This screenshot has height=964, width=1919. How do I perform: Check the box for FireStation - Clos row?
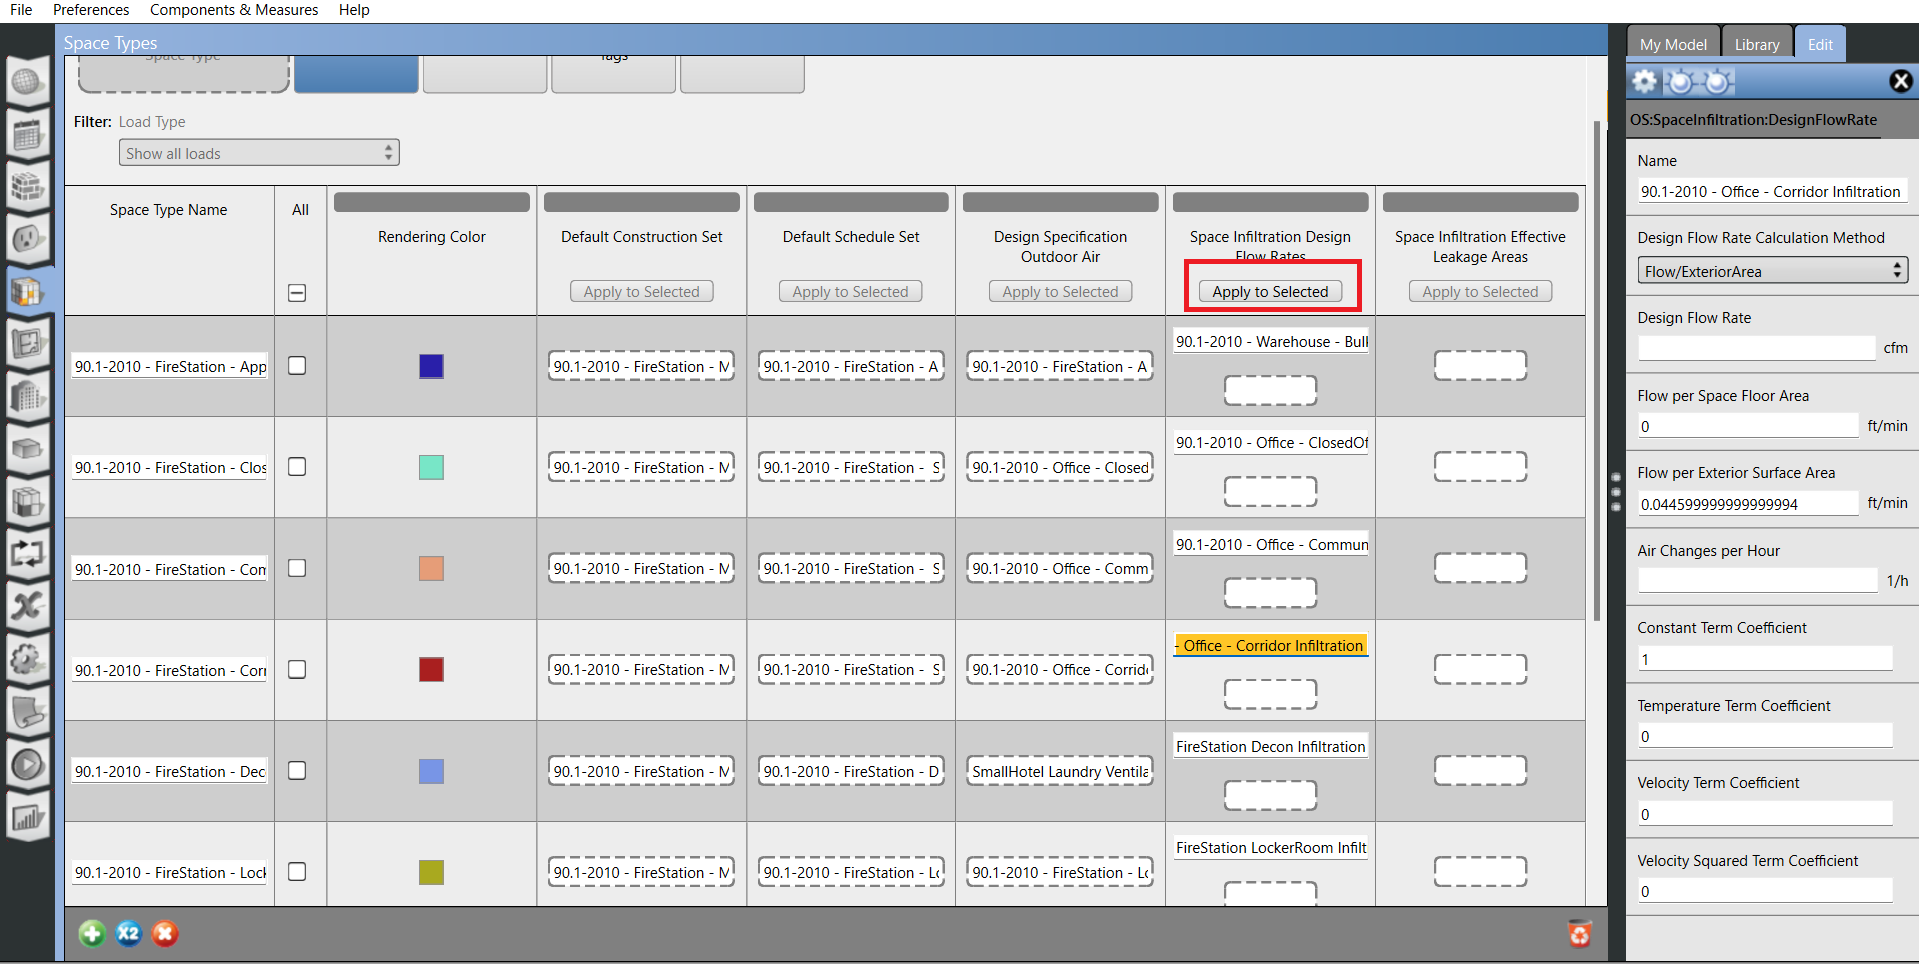coord(297,467)
